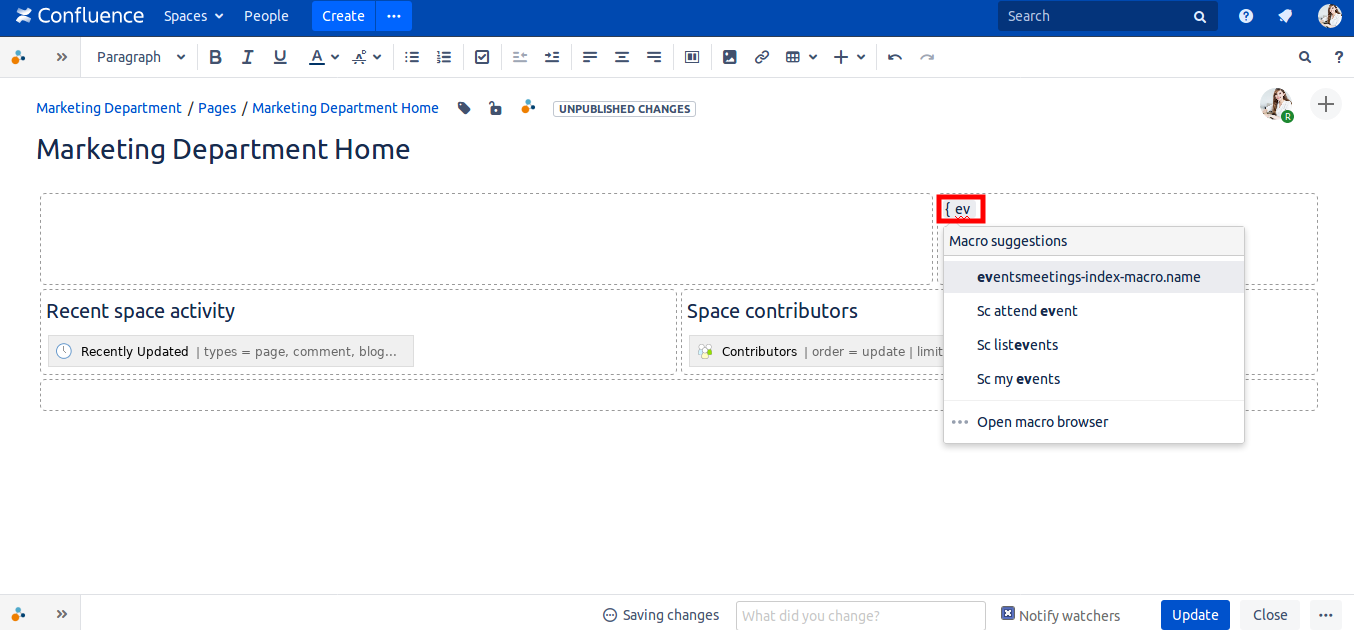Choose Open macro browser from suggestions
Screen dimensions: 1354x630
(x=1042, y=422)
